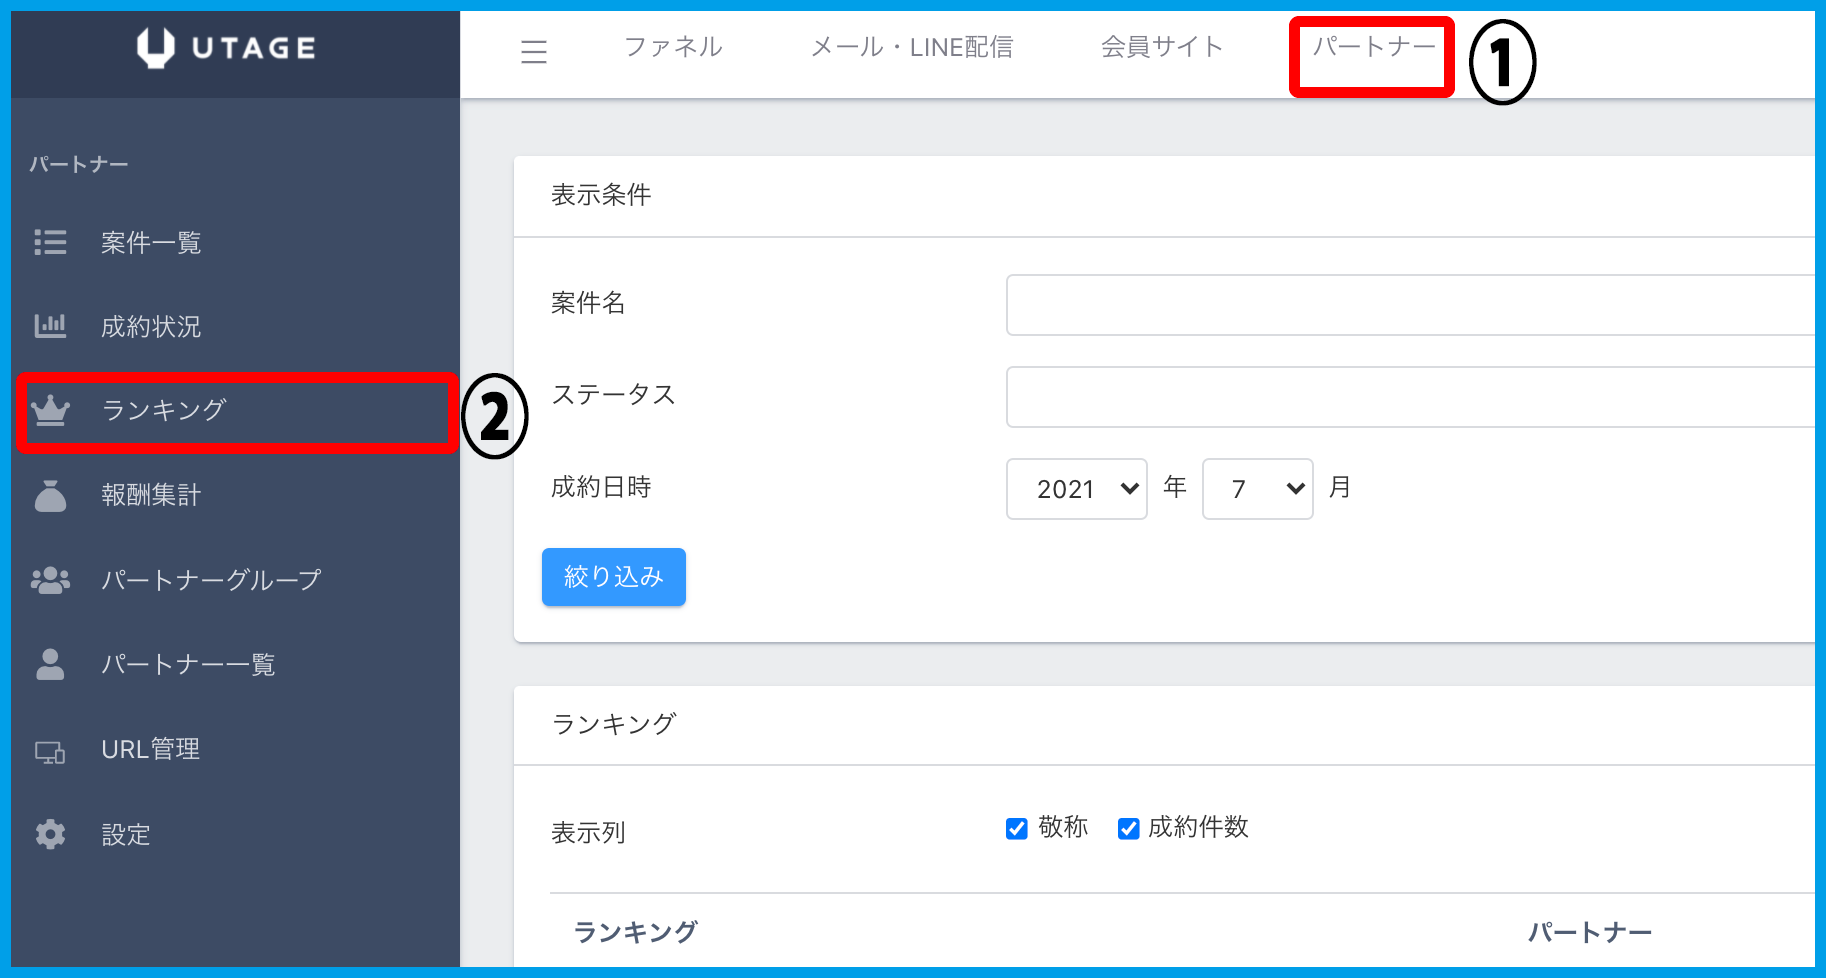Expand the month dropdown showing 7
The width and height of the screenshot is (1826, 978).
[1257, 489]
